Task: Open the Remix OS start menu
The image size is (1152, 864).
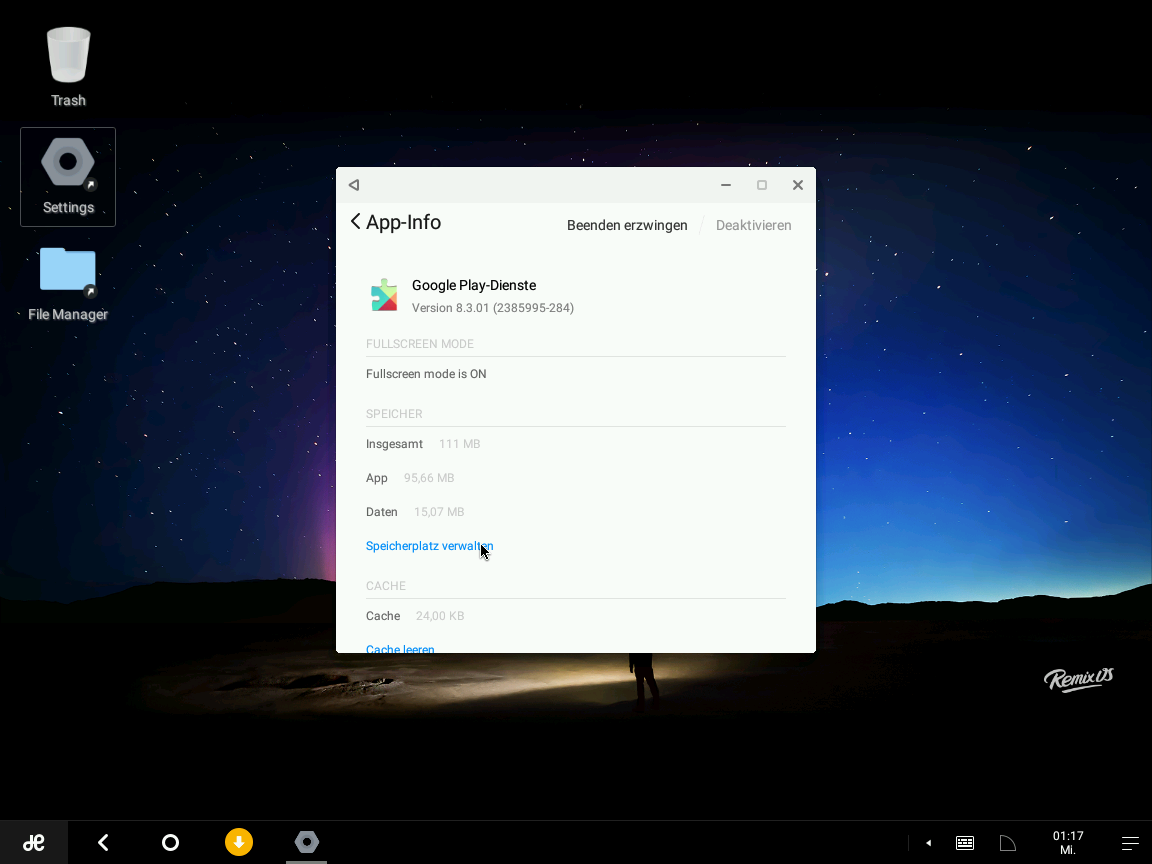Action: 33,842
